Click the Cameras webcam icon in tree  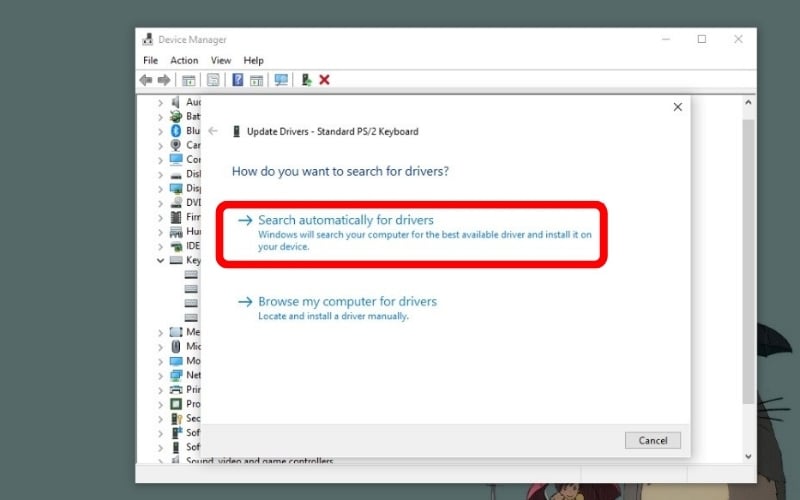(176, 145)
